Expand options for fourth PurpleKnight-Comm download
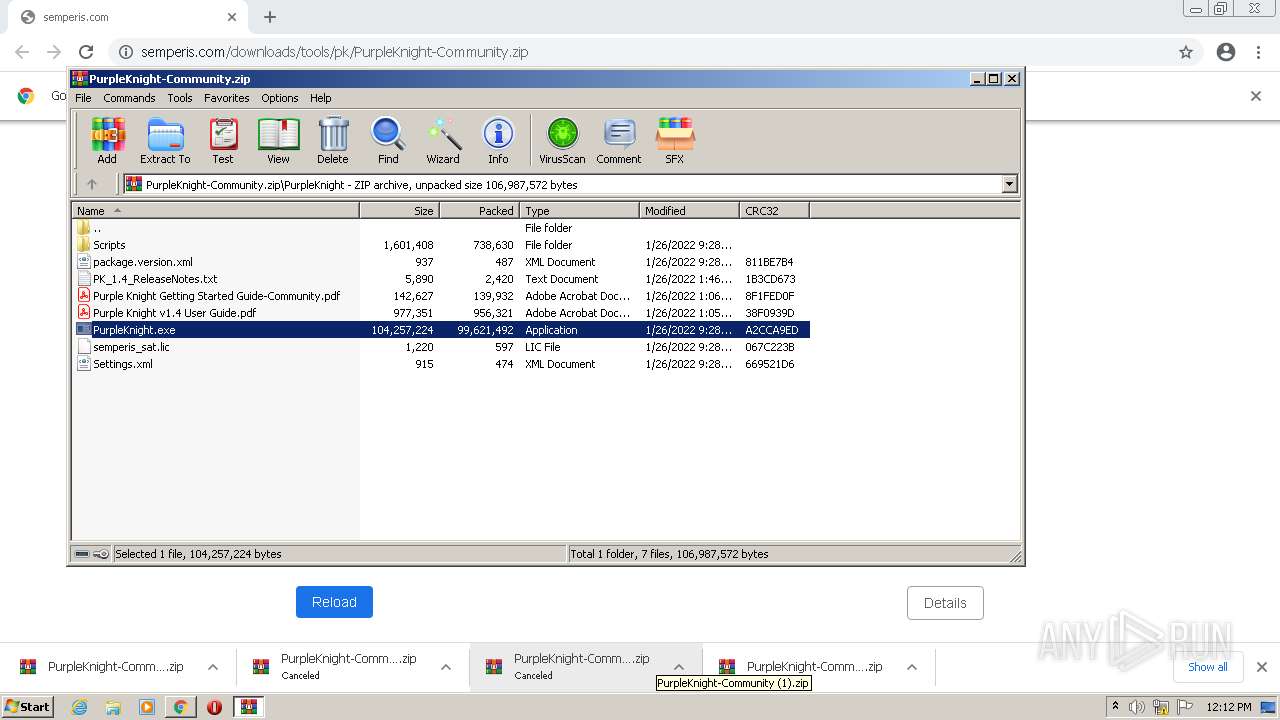The width and height of the screenshot is (1280, 720). tap(912, 667)
